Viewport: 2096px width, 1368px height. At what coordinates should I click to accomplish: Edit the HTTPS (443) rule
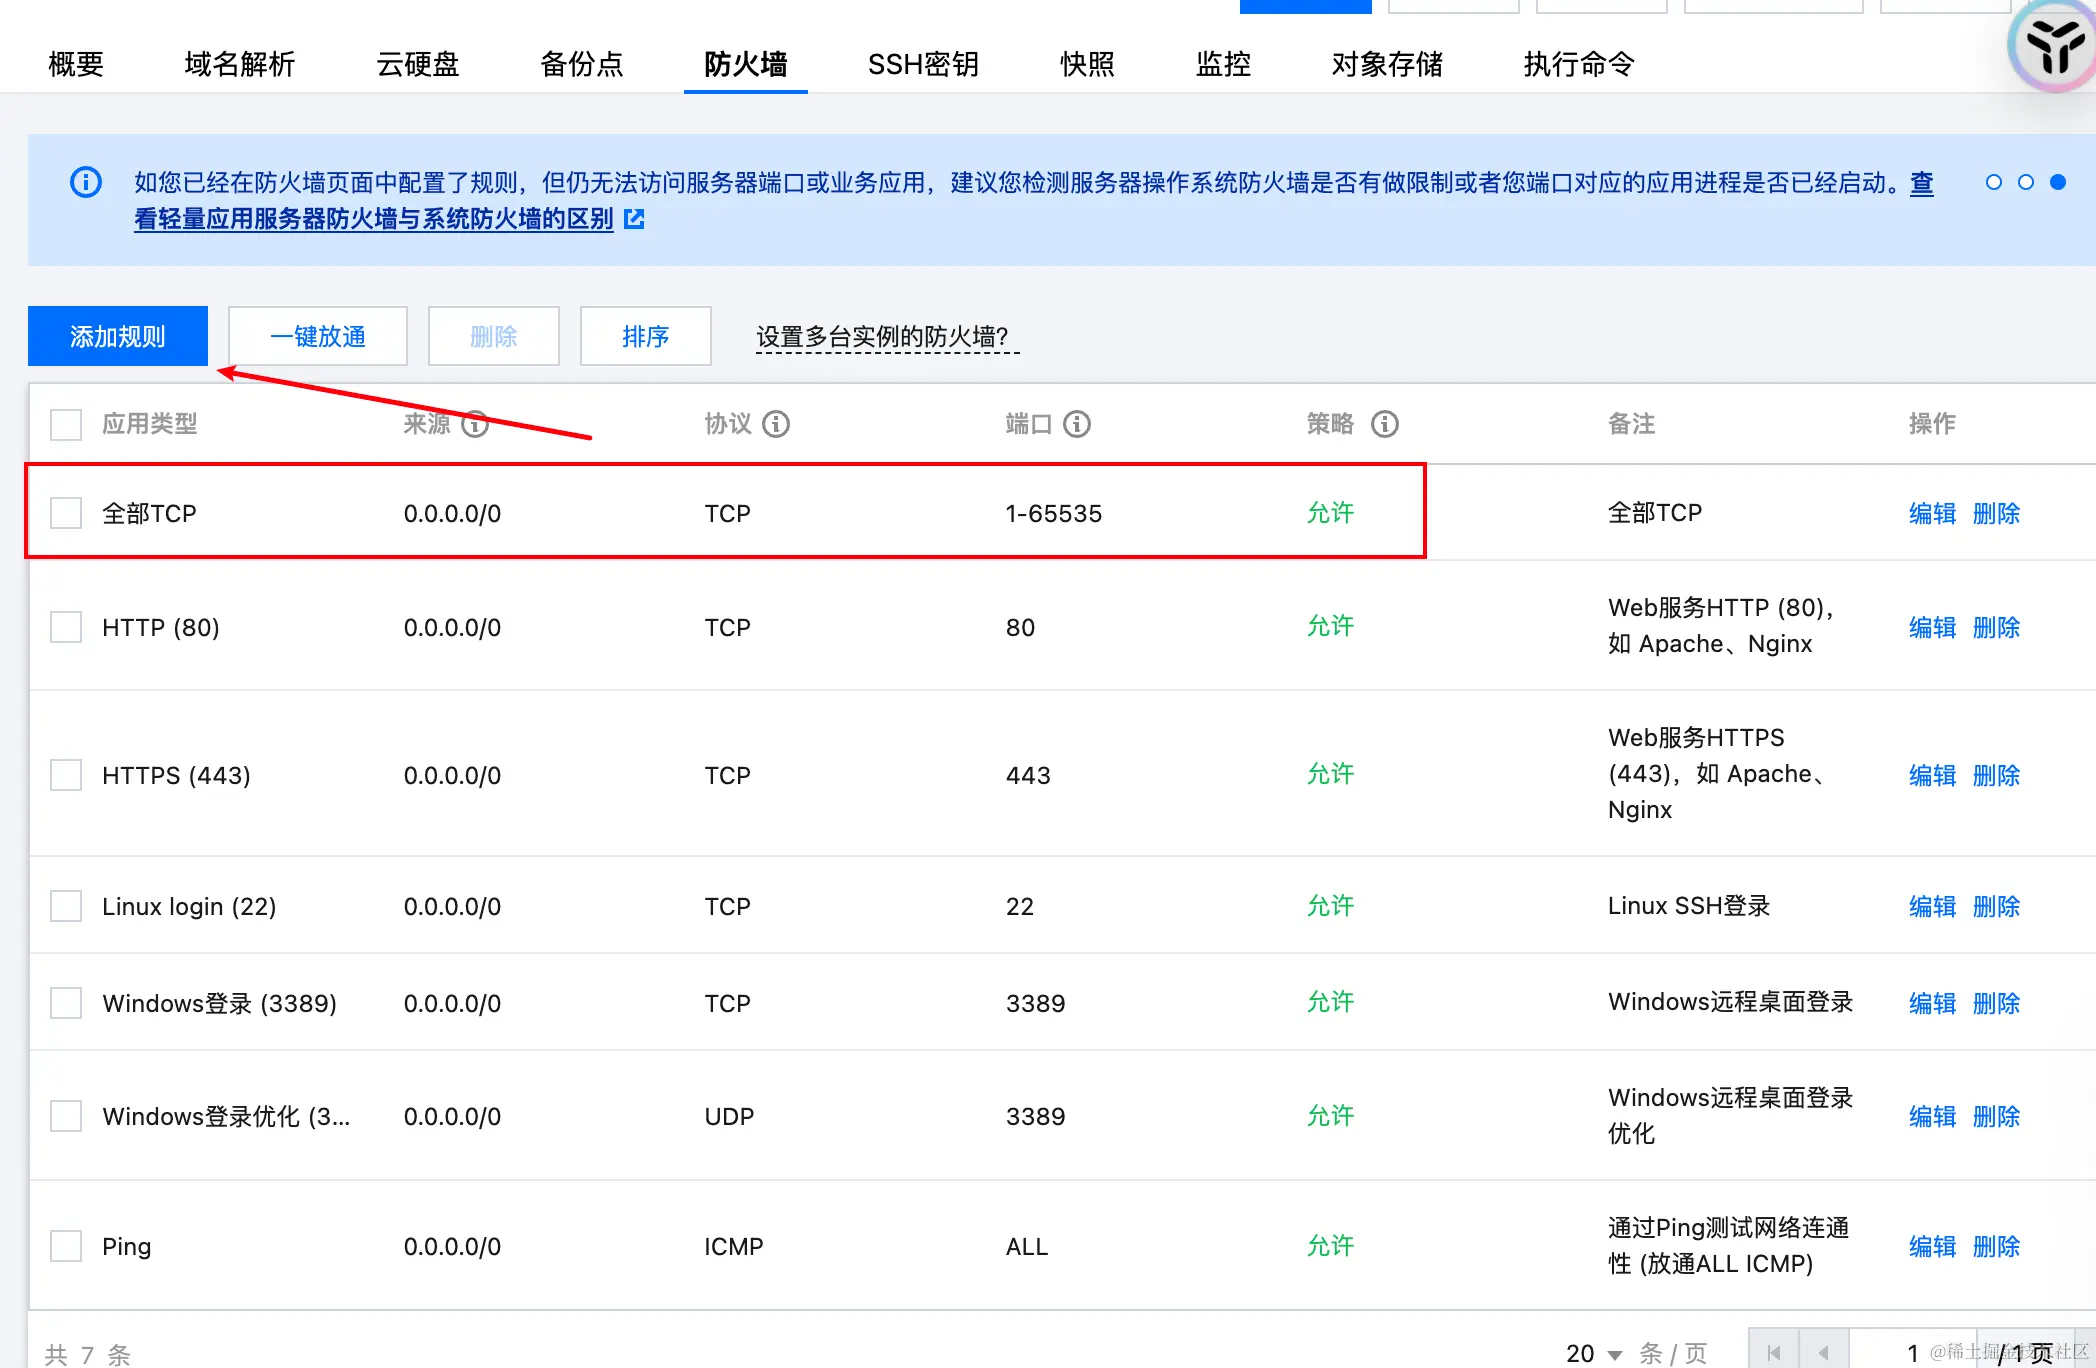click(1933, 775)
